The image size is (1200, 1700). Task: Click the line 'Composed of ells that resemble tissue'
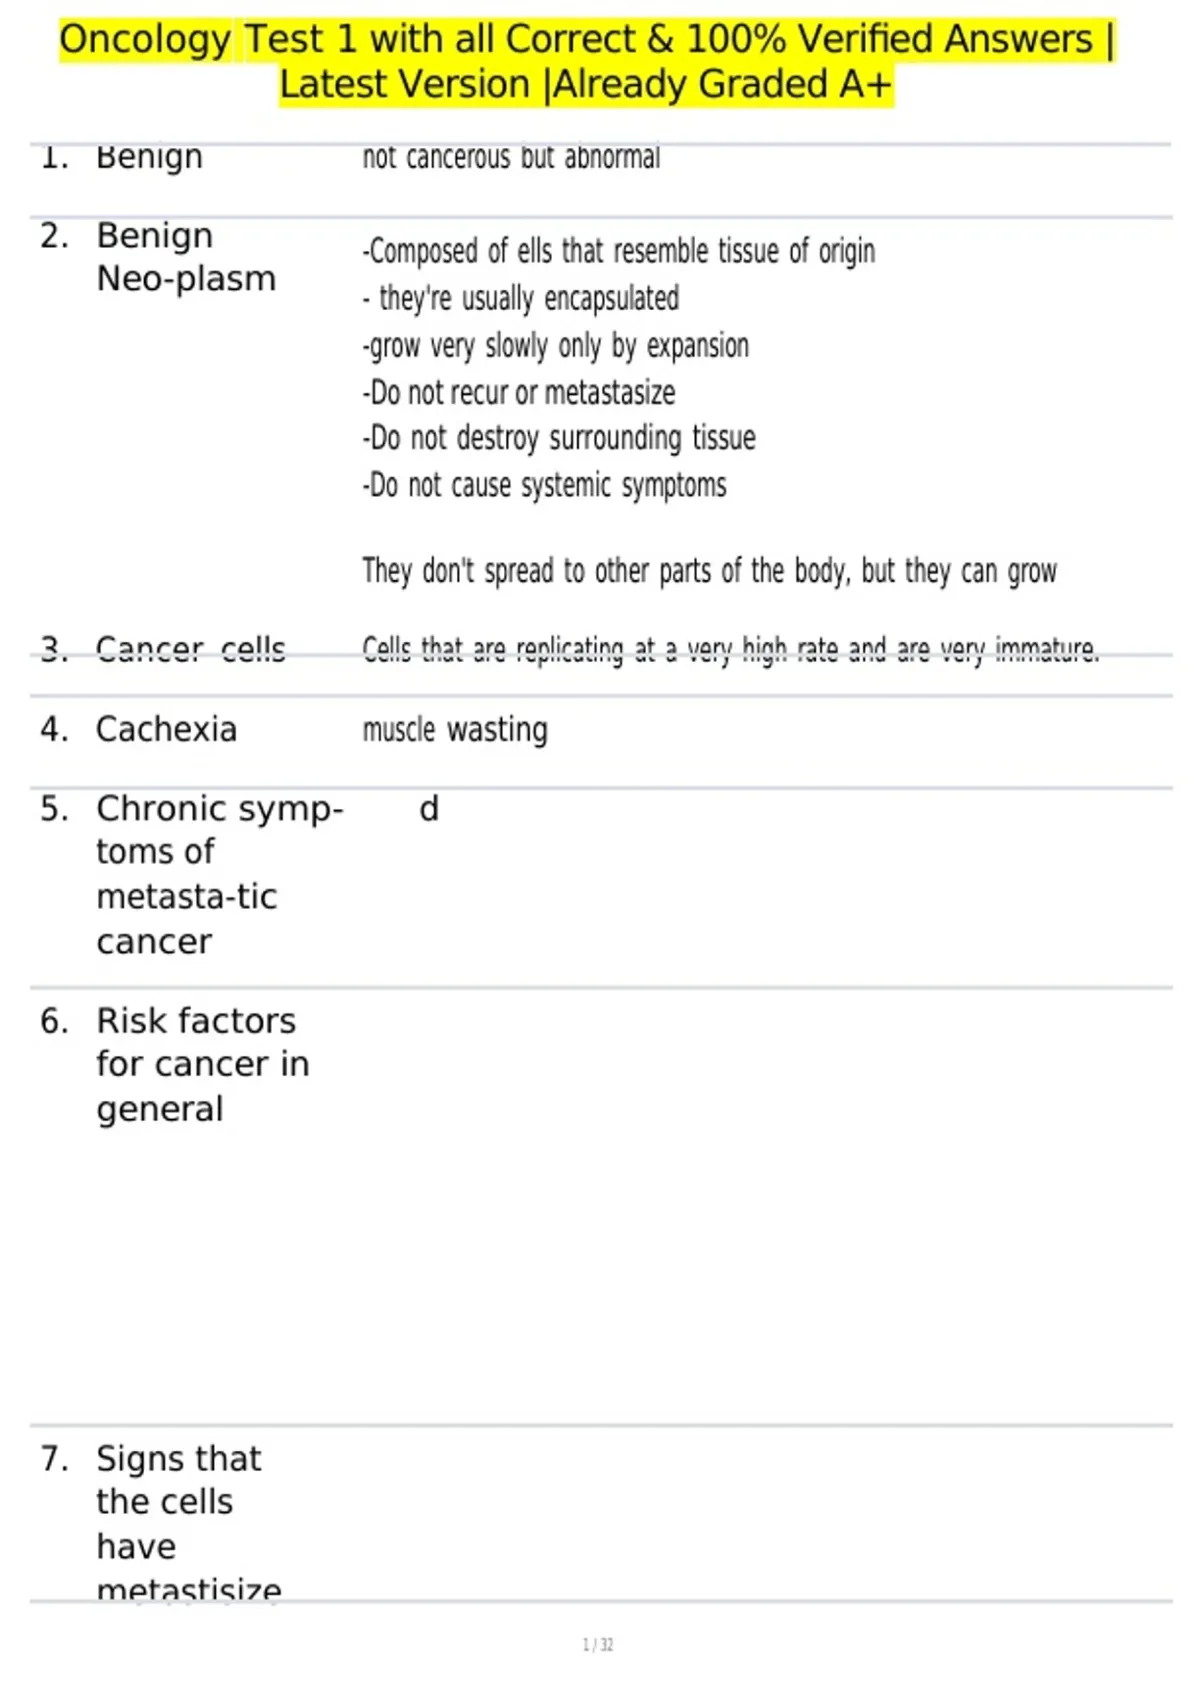coord(618,251)
